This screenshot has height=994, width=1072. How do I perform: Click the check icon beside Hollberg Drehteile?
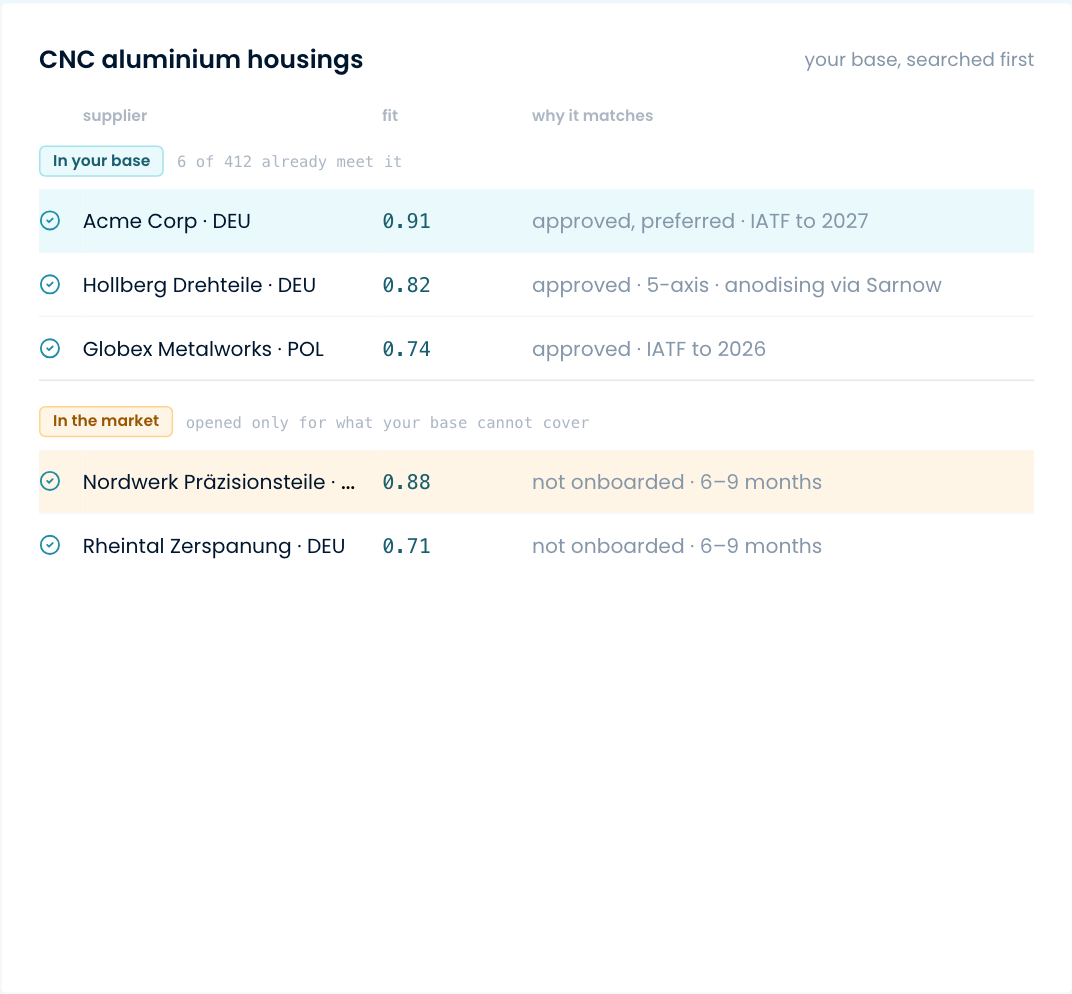(50, 284)
